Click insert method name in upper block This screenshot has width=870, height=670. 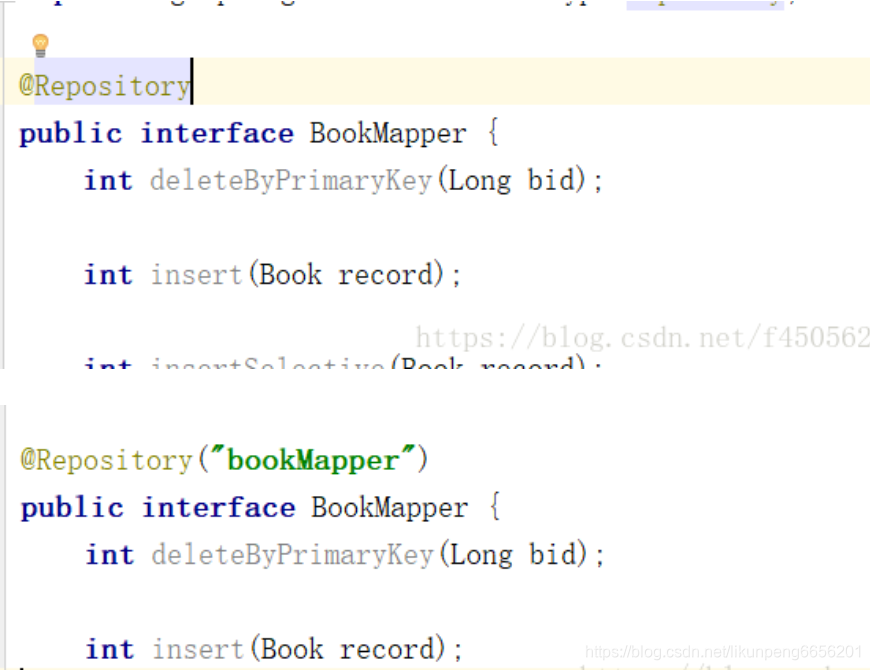196,275
